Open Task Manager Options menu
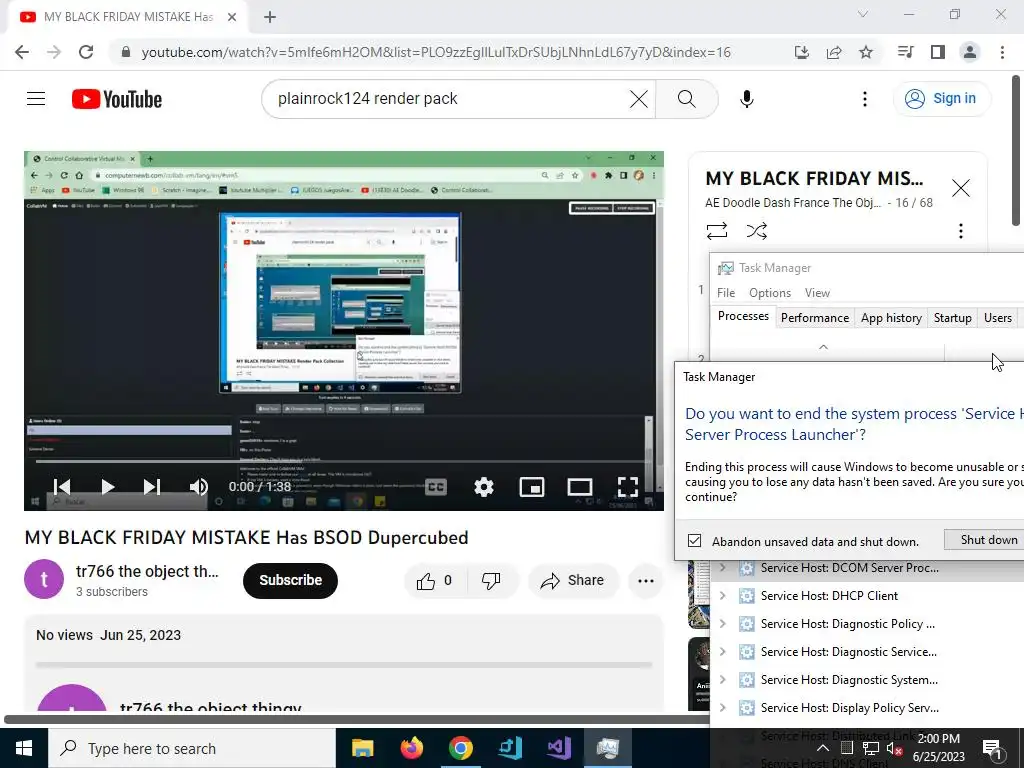 pyautogui.click(x=770, y=293)
